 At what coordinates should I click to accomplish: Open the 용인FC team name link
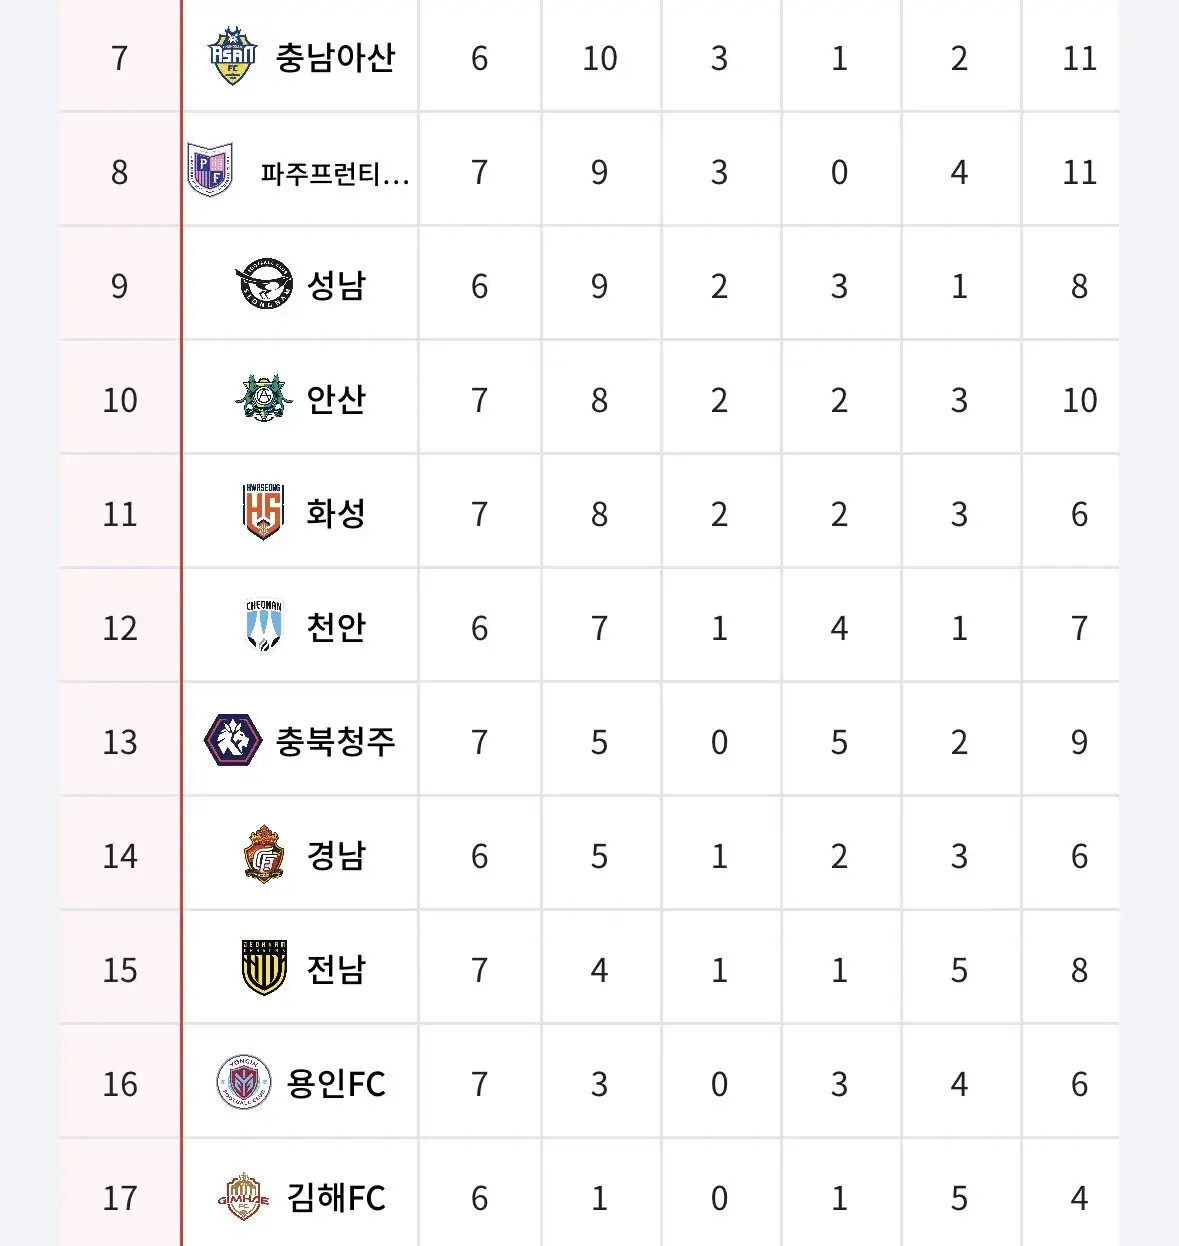pyautogui.click(x=336, y=1083)
